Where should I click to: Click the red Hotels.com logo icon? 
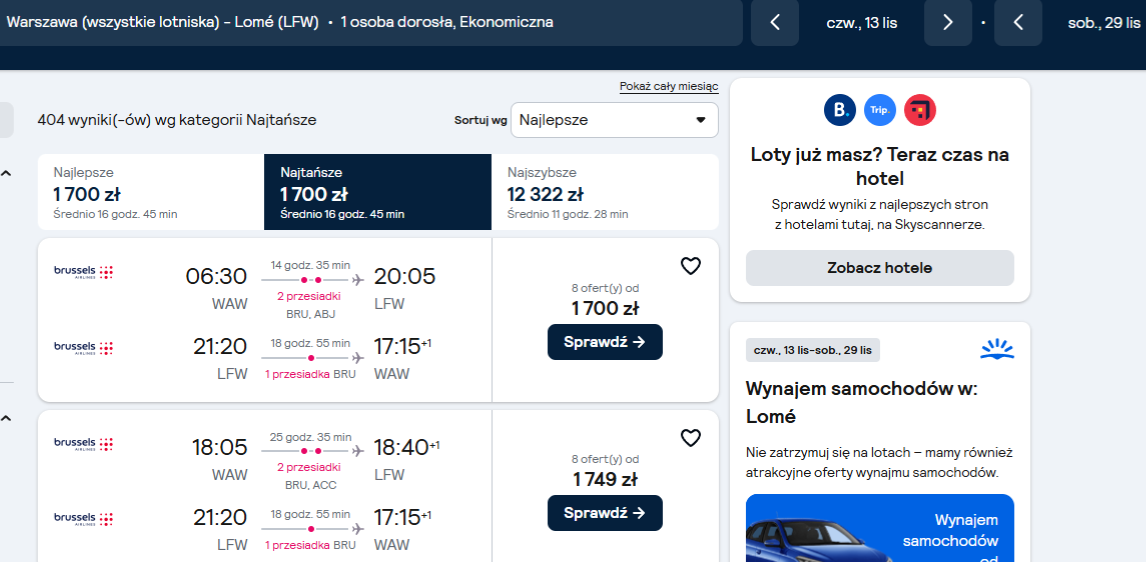coord(919,110)
